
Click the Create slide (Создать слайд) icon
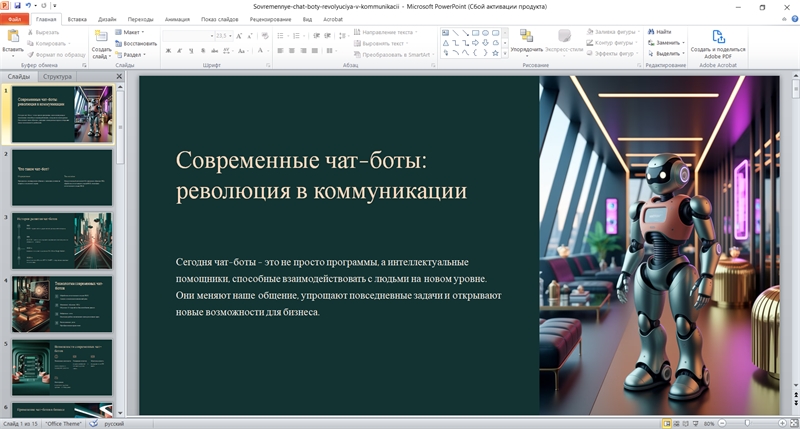[x=101, y=37]
